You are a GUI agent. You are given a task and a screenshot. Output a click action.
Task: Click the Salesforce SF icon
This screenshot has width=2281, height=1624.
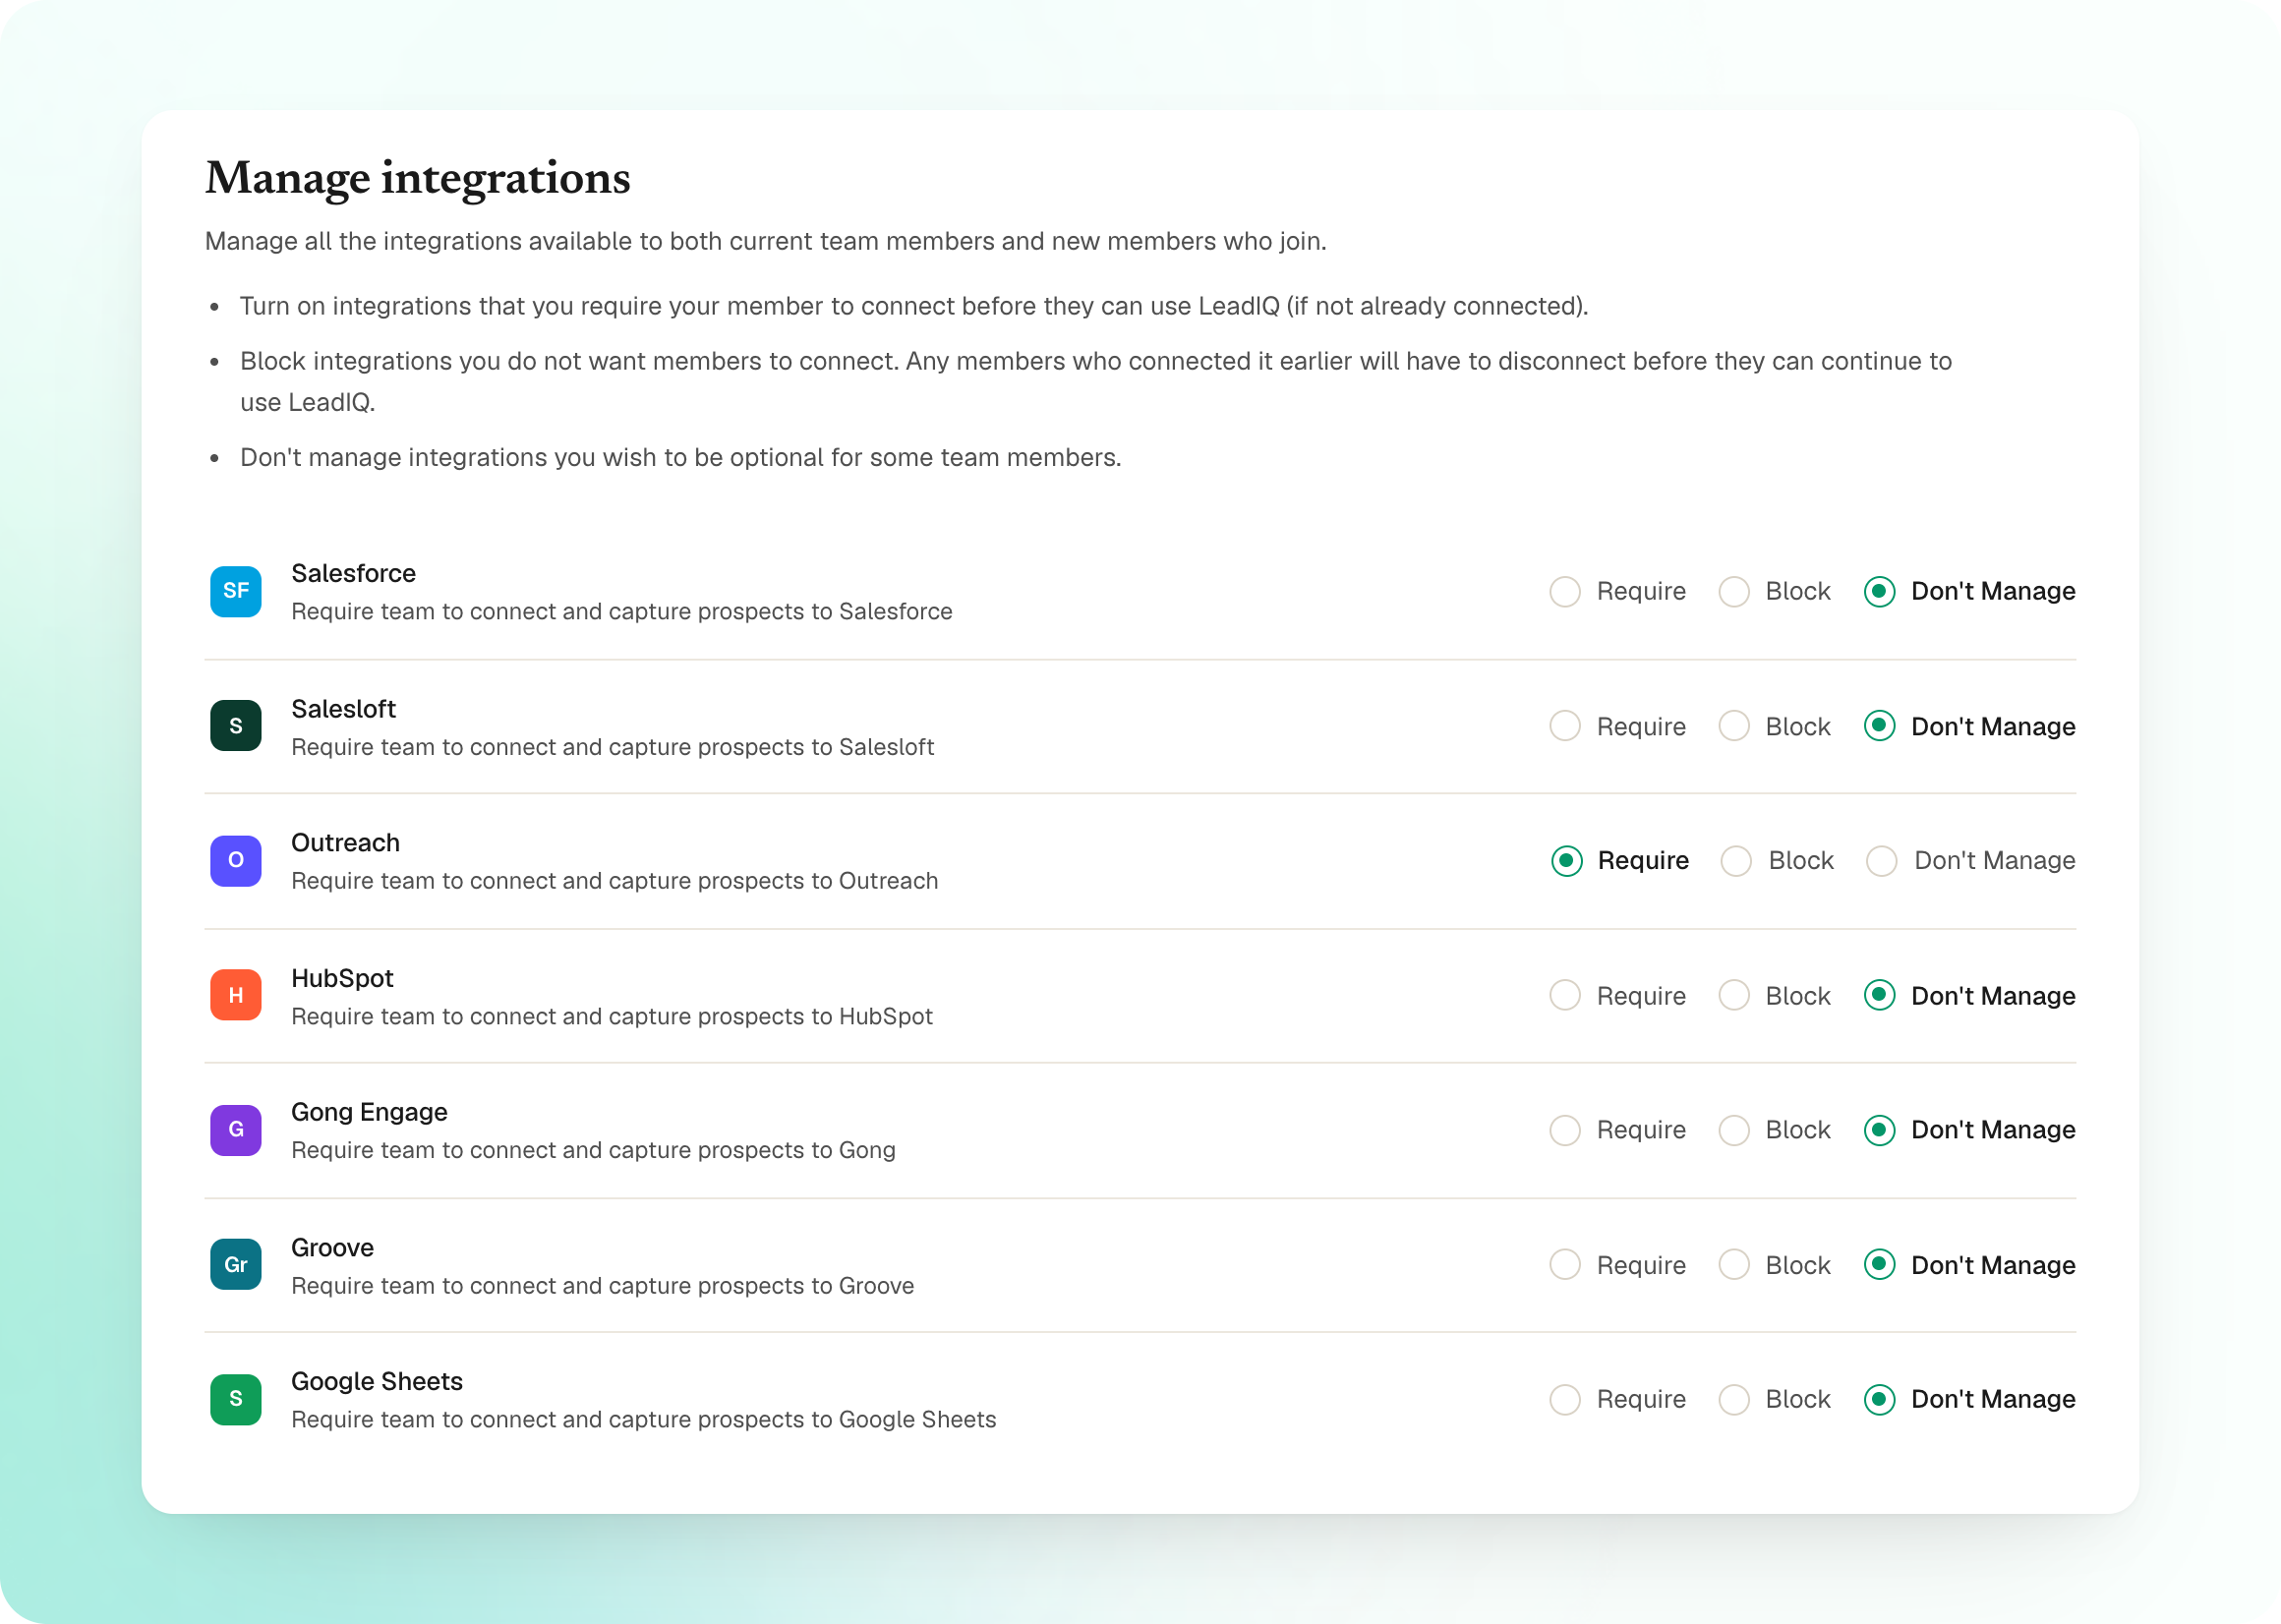point(235,591)
